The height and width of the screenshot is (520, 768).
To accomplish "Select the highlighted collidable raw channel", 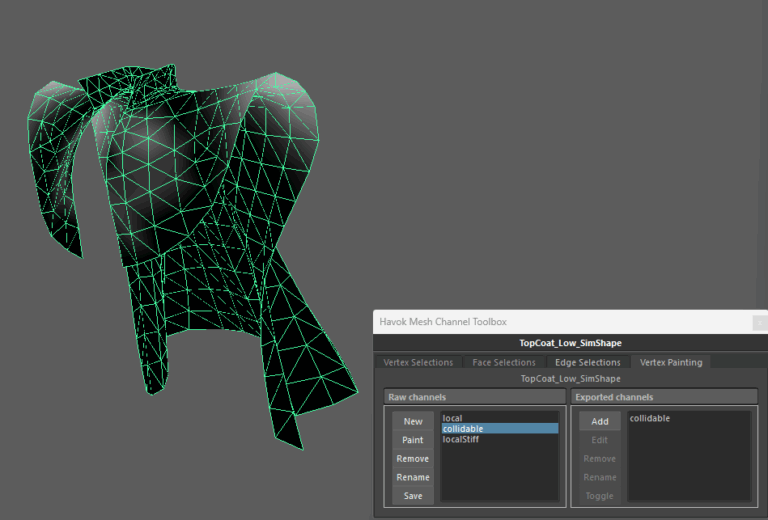I will click(464, 429).
